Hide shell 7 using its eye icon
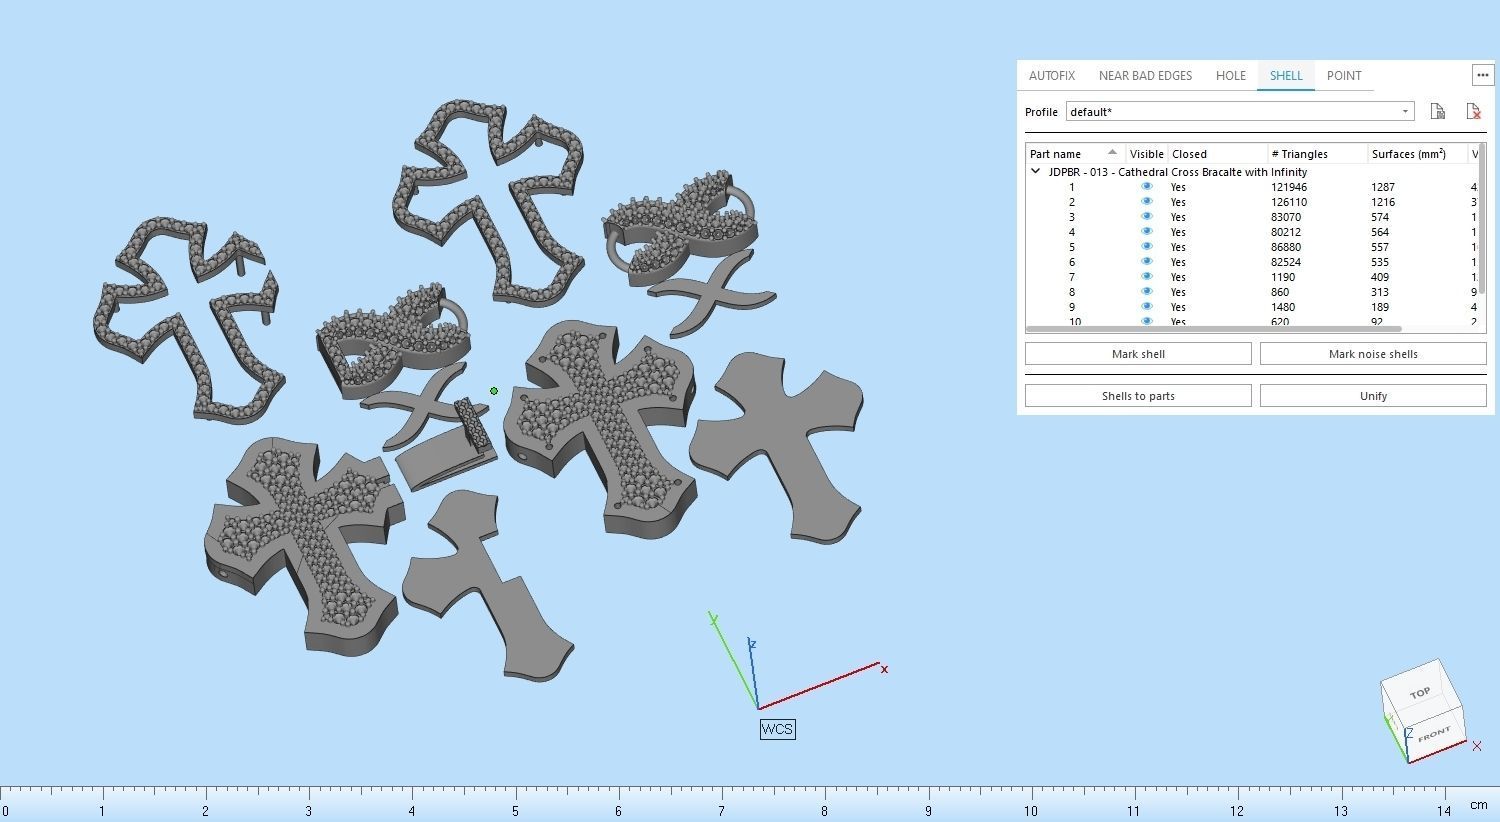Screen dimensions: 1500x822 coord(1146,276)
